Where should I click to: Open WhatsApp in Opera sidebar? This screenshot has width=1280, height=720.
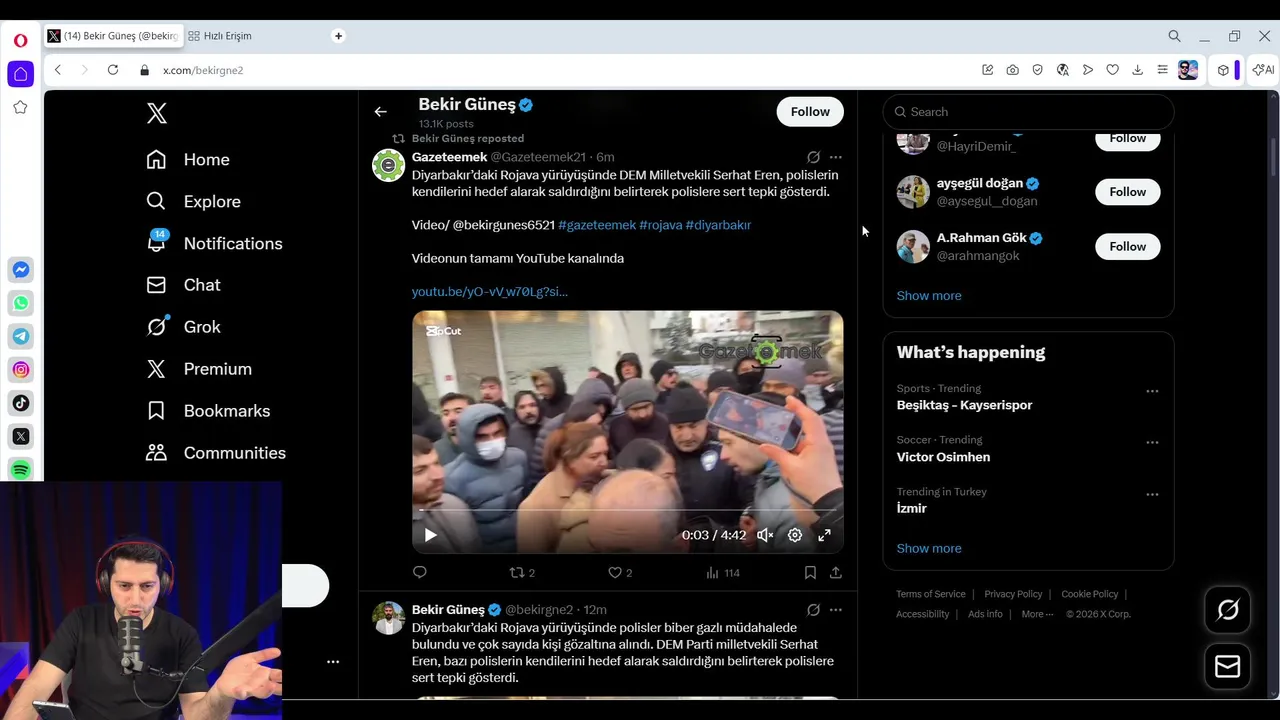[20, 303]
